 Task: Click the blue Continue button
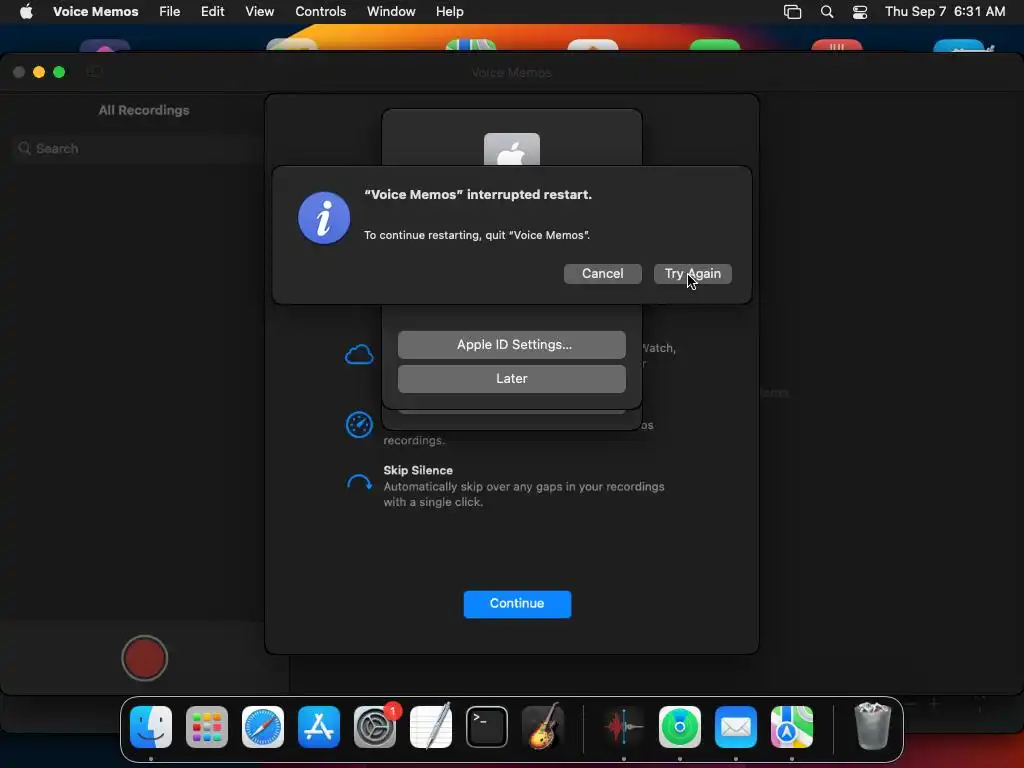(x=517, y=603)
